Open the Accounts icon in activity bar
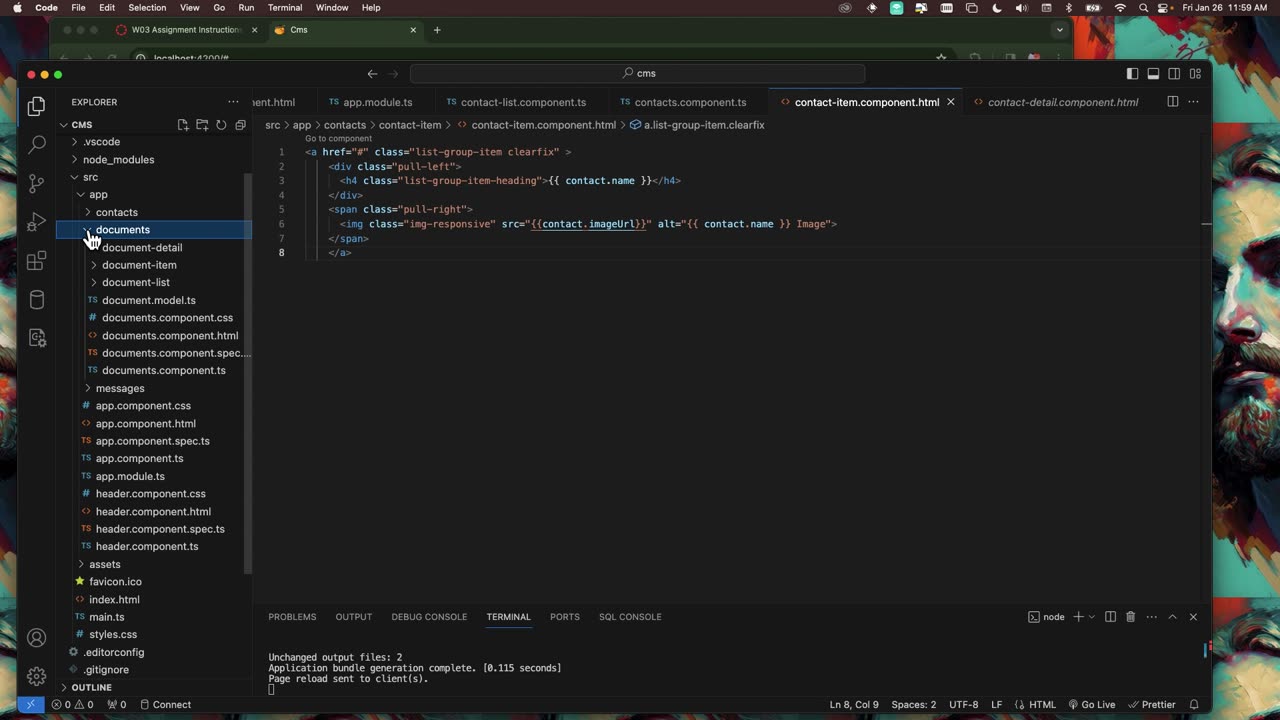This screenshot has height=720, width=1280. [x=37, y=638]
